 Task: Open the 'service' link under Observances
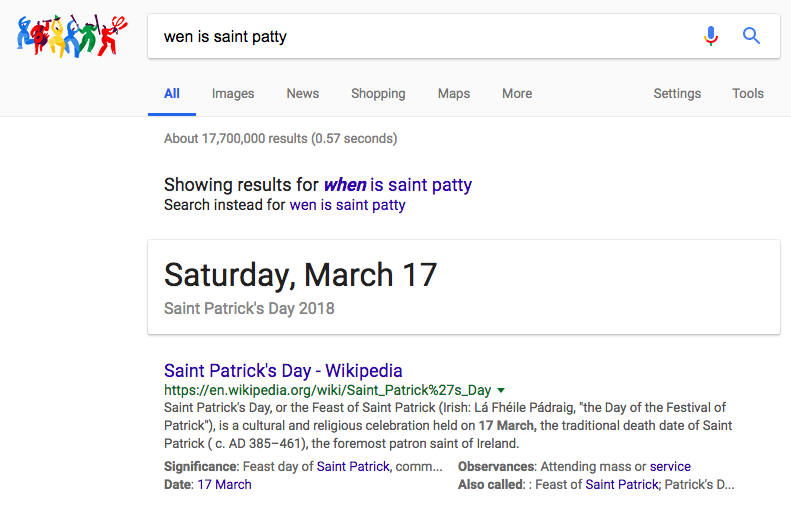(670, 466)
